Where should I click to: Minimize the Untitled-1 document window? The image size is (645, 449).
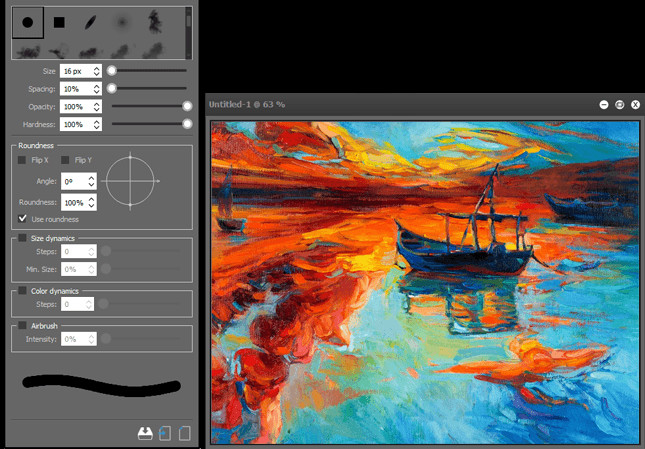point(604,104)
